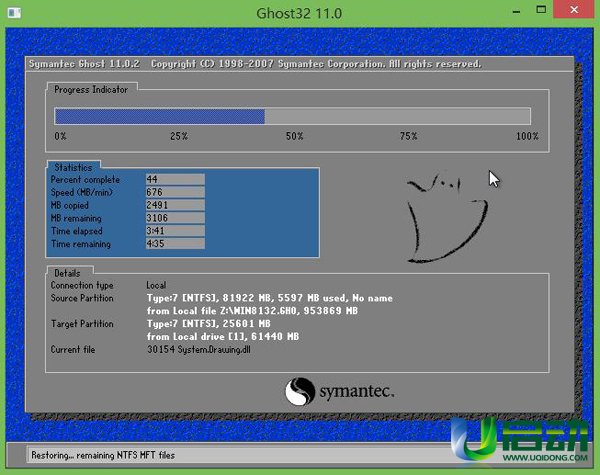Click the unfilled part of progress bar

coord(400,116)
